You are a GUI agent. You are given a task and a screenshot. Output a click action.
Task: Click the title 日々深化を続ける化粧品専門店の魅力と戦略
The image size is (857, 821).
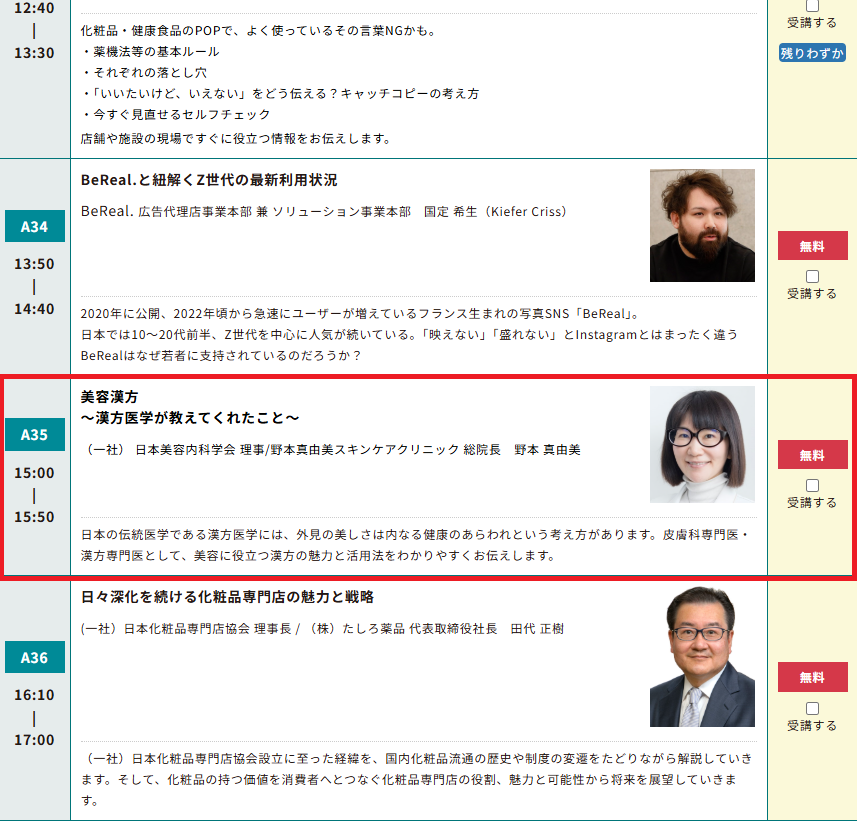(227, 596)
